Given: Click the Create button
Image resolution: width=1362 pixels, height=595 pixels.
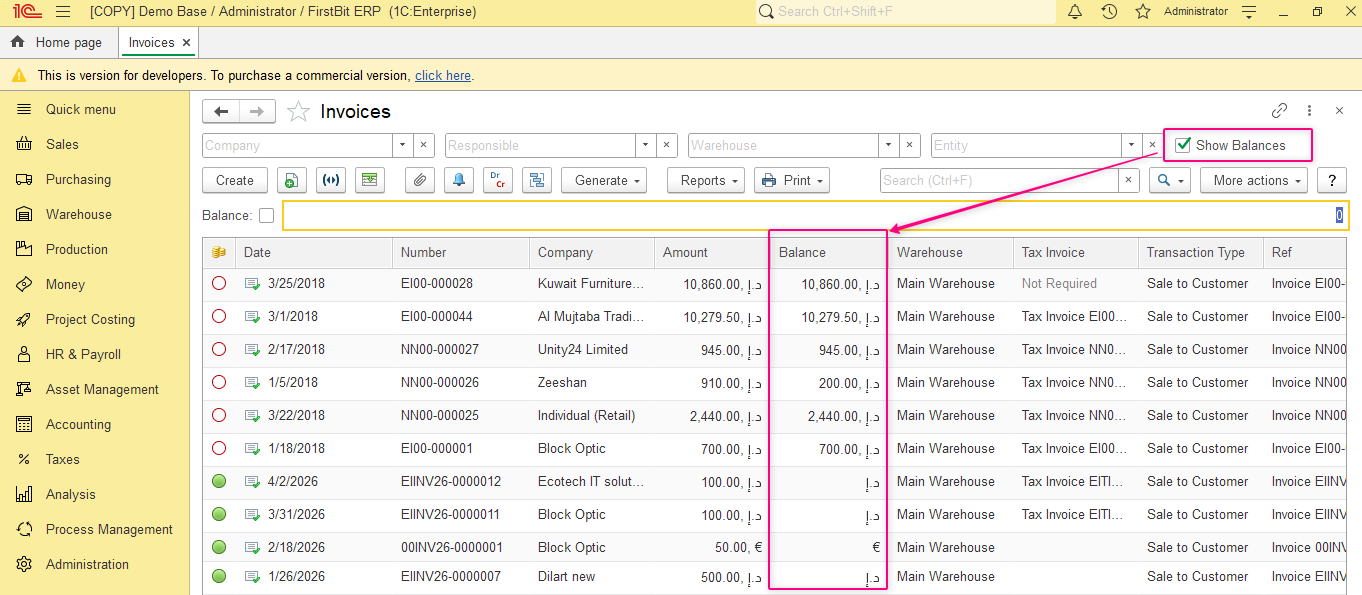Looking at the screenshot, I should tap(235, 180).
